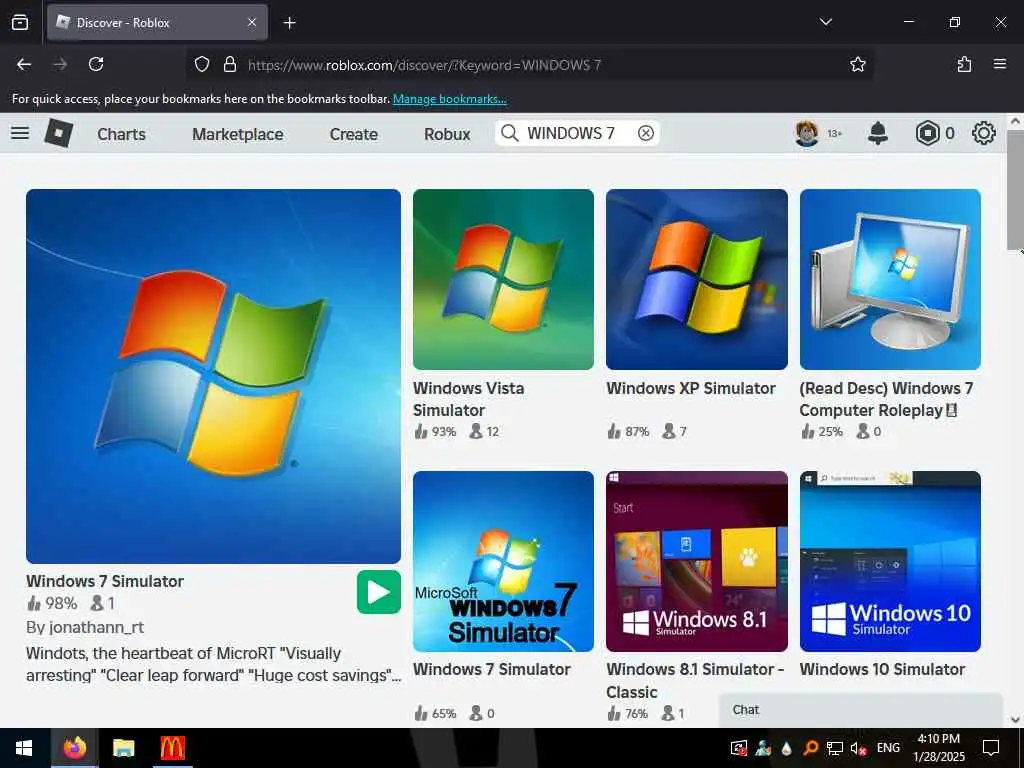Open the Robux balance icon

pos(927,133)
